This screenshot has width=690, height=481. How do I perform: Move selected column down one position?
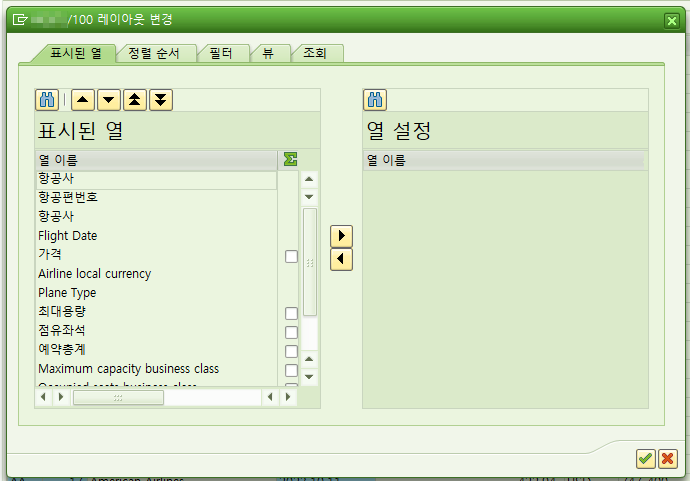click(109, 100)
